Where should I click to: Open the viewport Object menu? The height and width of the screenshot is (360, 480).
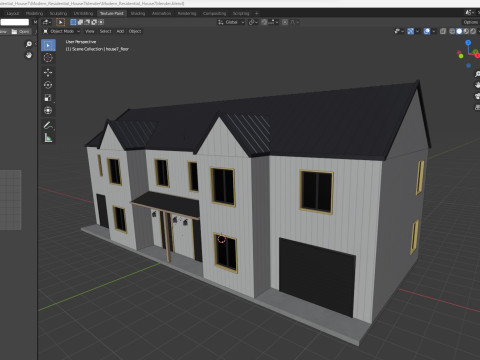tap(135, 31)
